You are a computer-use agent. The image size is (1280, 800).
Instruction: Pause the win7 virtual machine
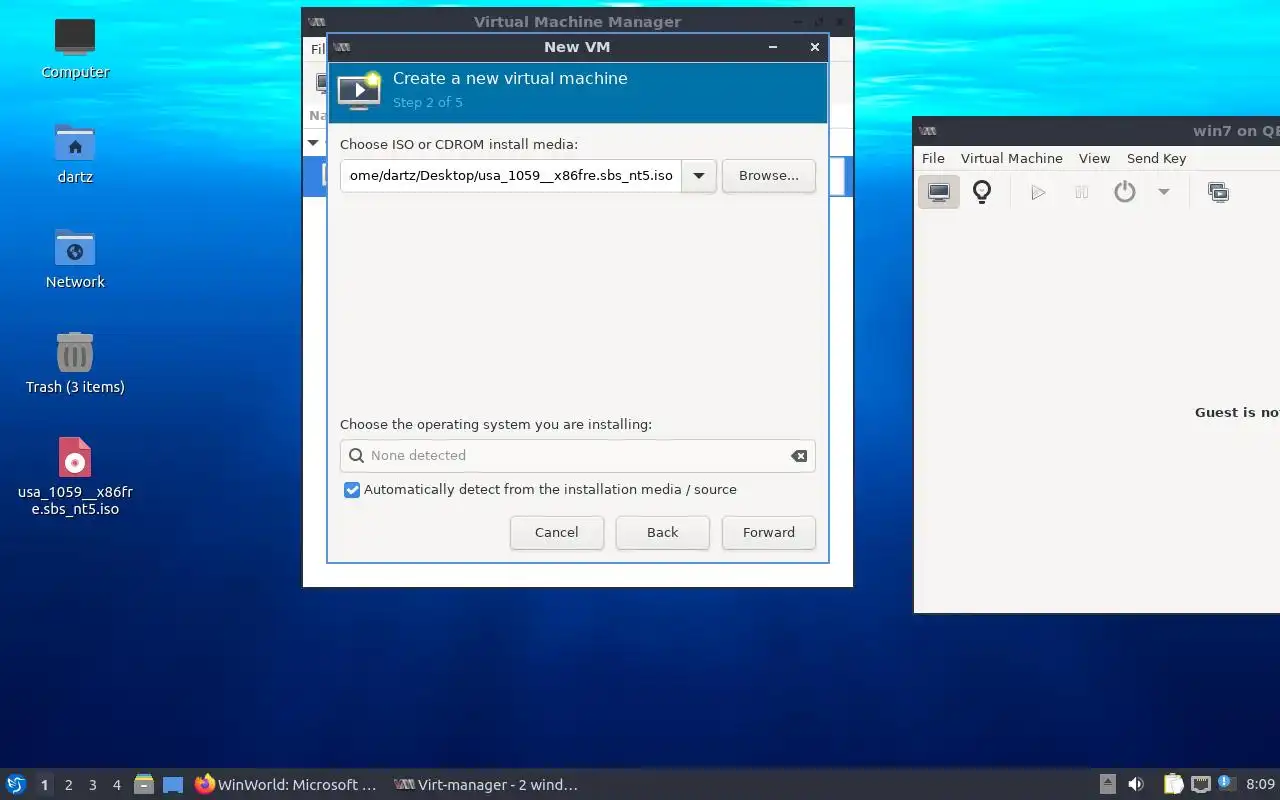(1081, 192)
